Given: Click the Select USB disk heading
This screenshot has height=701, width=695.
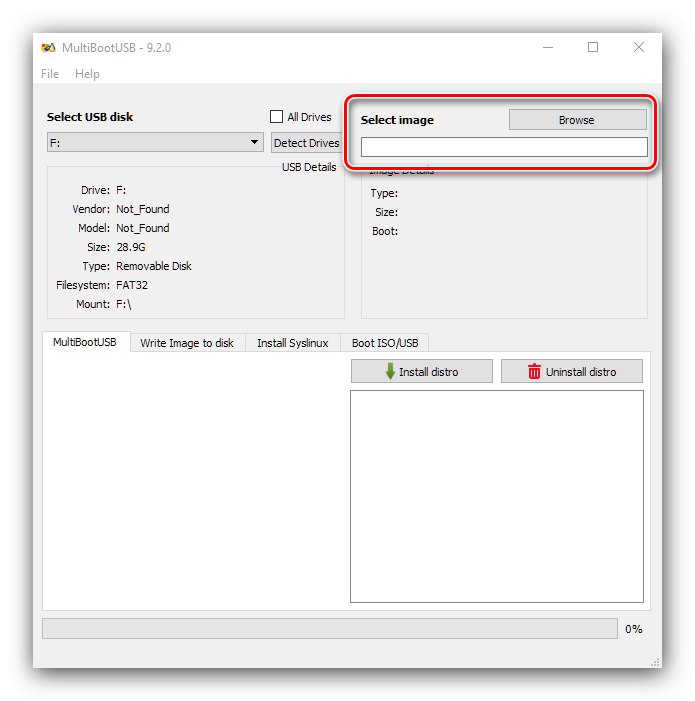Looking at the screenshot, I should point(90,117).
